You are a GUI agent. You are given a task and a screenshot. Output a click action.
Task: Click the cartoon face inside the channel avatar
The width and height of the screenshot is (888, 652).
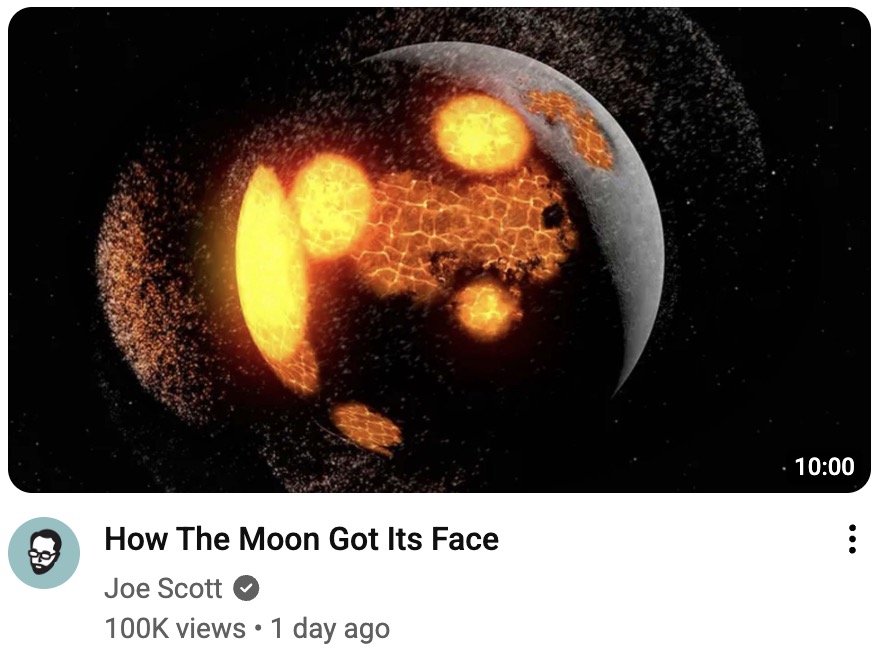click(44, 552)
